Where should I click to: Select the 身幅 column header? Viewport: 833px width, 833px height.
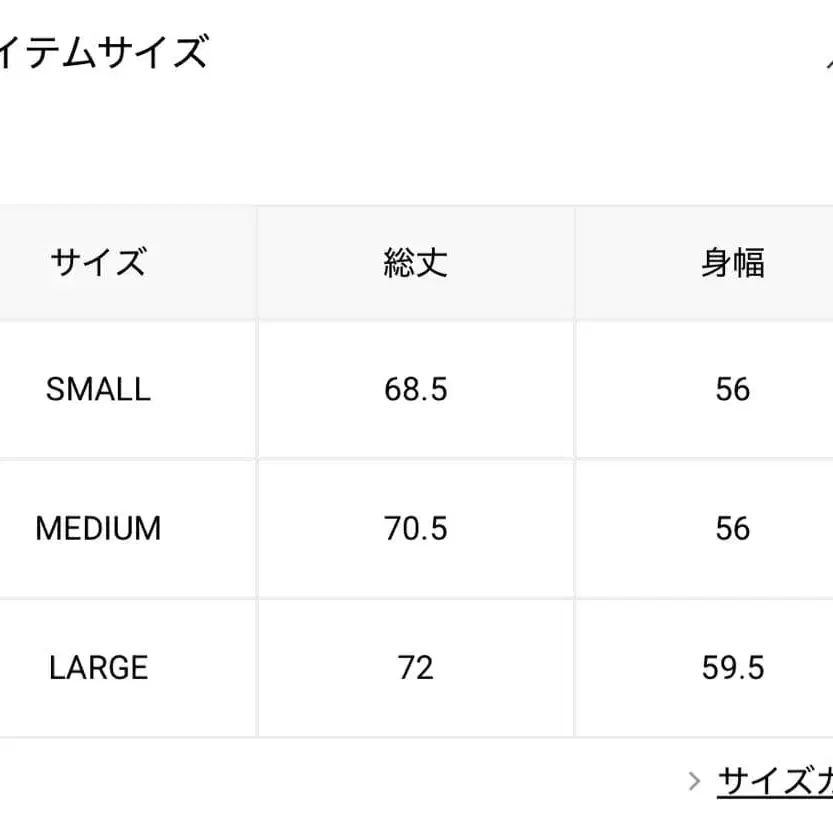(732, 263)
